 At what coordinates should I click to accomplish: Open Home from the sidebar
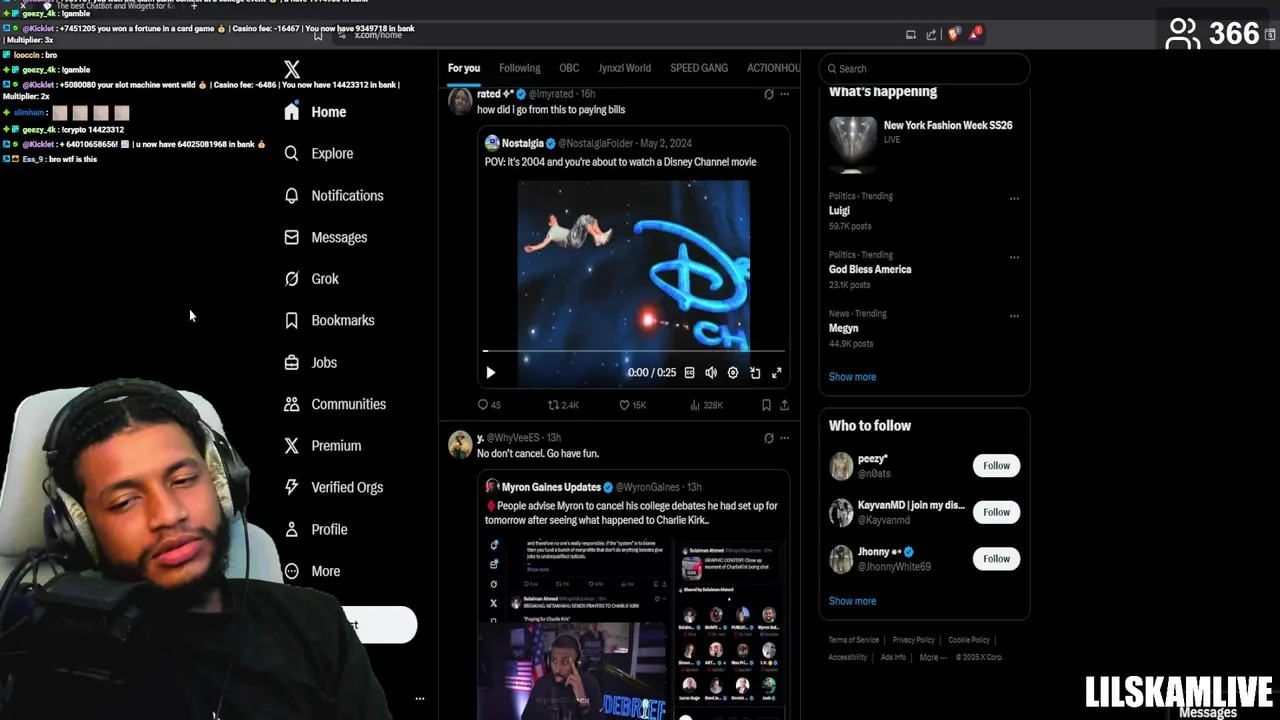pos(315,112)
